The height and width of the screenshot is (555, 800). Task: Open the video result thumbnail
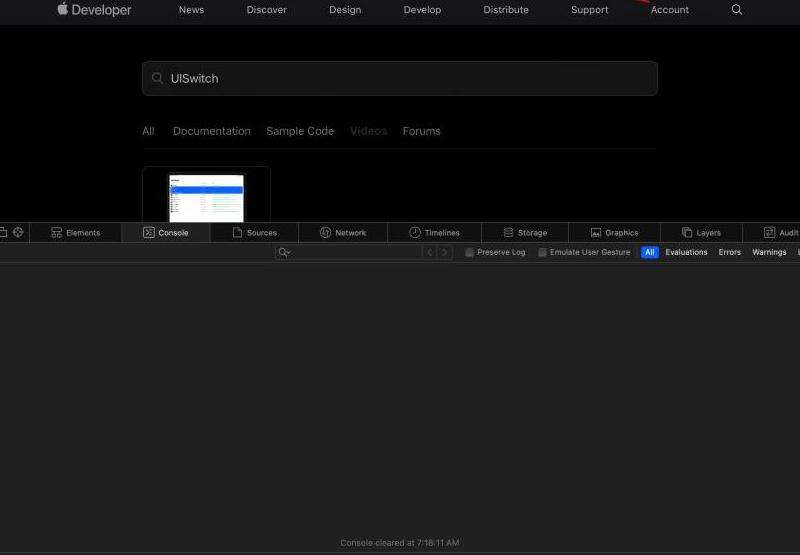[206, 197]
